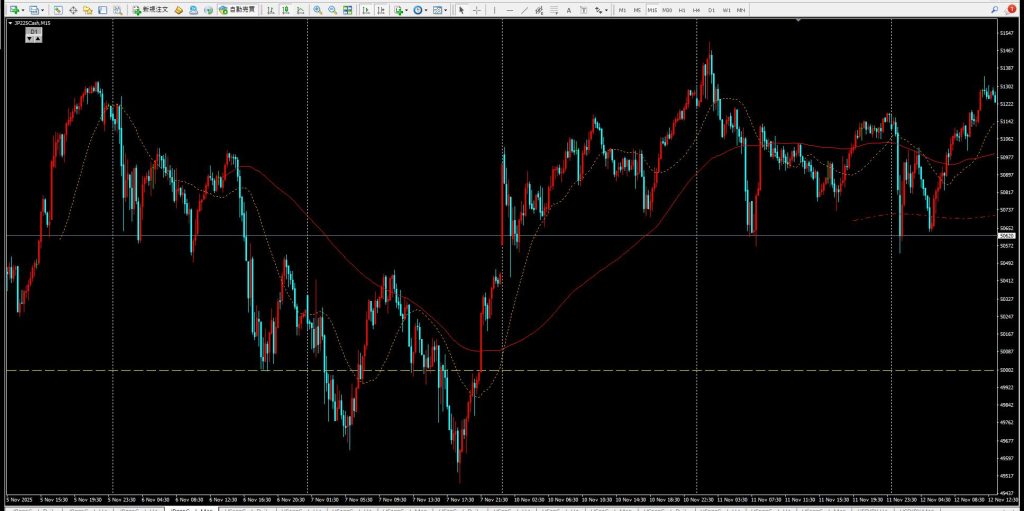1024x511 pixels.
Task: Switch to the M5 timeframe
Action: click(637, 10)
